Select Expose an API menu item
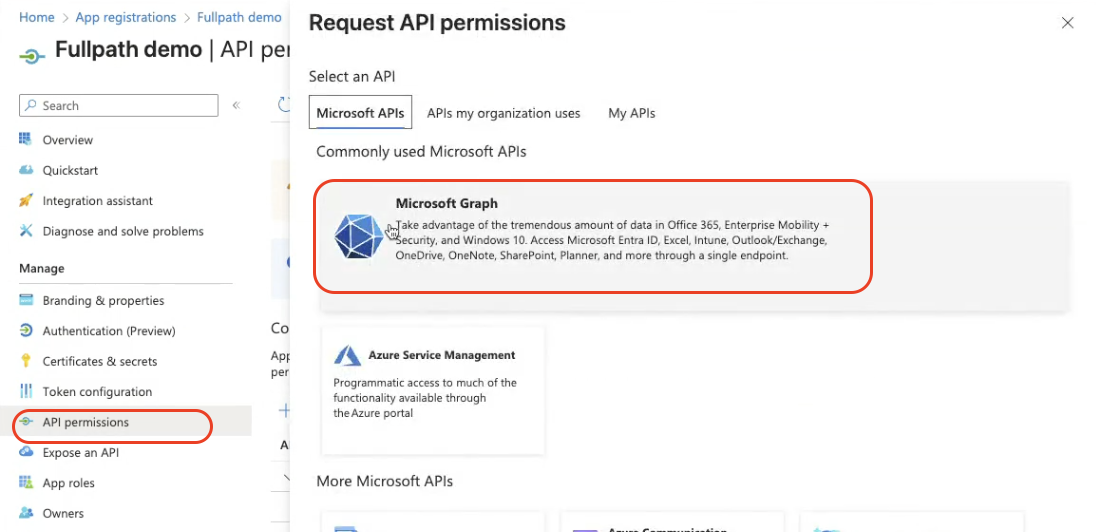The width and height of the screenshot is (1096, 532). click(x=80, y=452)
